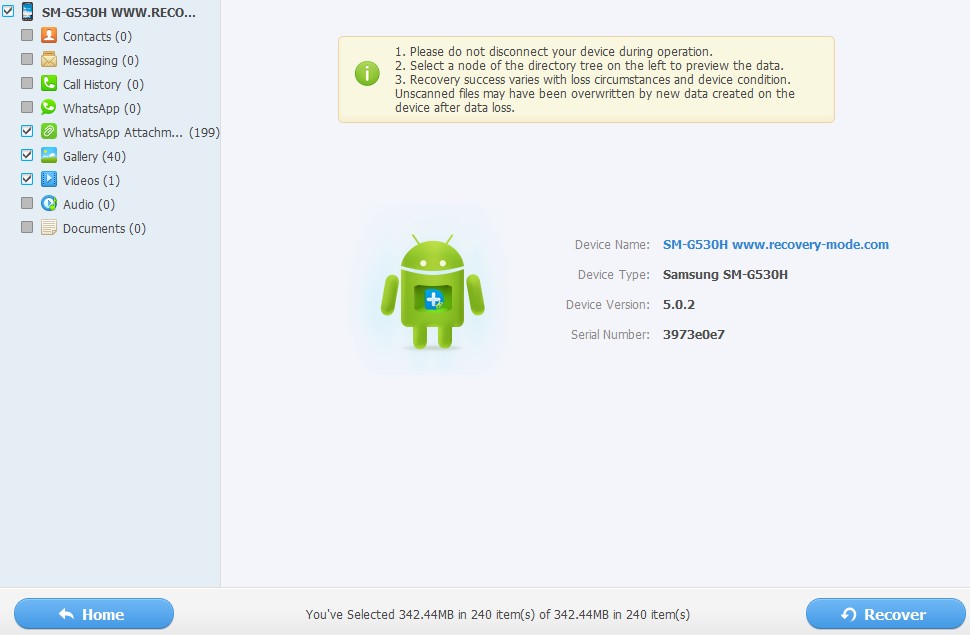This screenshot has width=970, height=635.
Task: Open WhatsApp Attachm... (199) node
Action: click(x=141, y=132)
